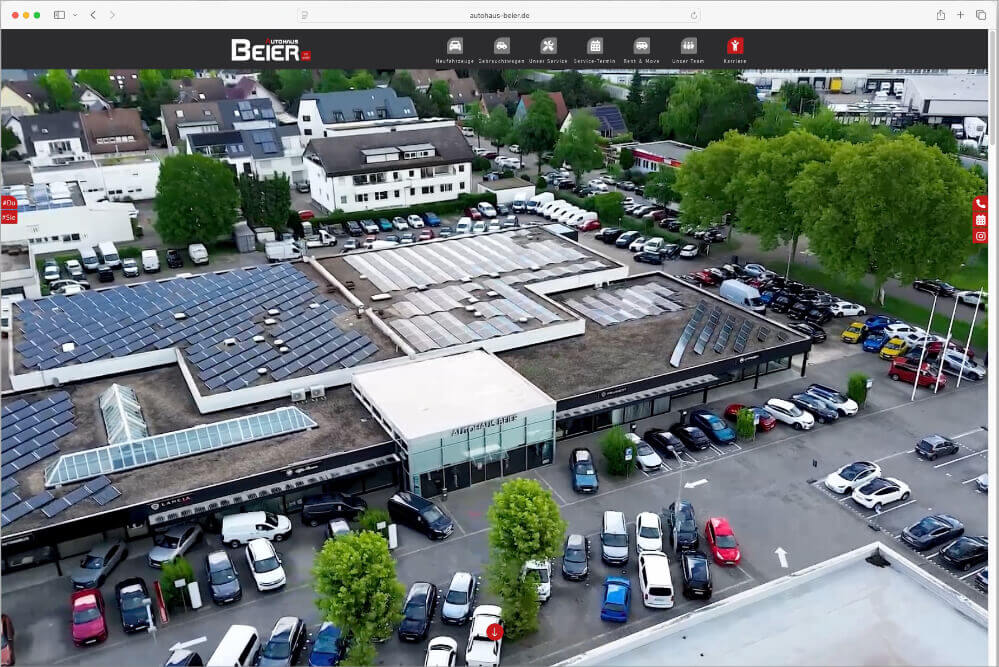Switch to the #Du address form
999x667 pixels.
[10, 203]
